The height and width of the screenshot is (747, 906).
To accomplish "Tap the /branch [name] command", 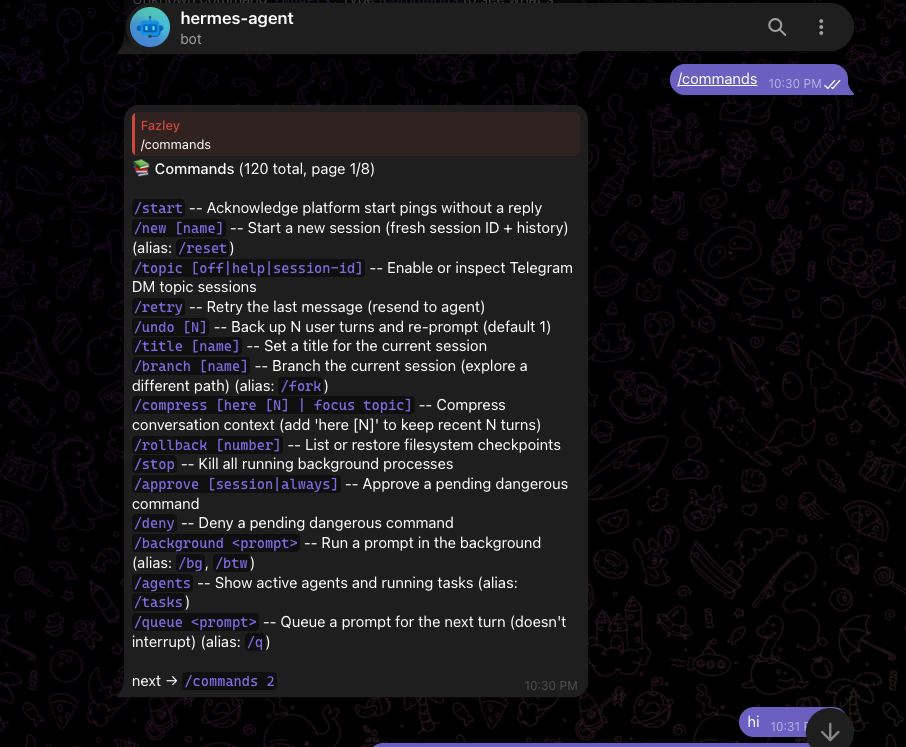I will 191,366.
